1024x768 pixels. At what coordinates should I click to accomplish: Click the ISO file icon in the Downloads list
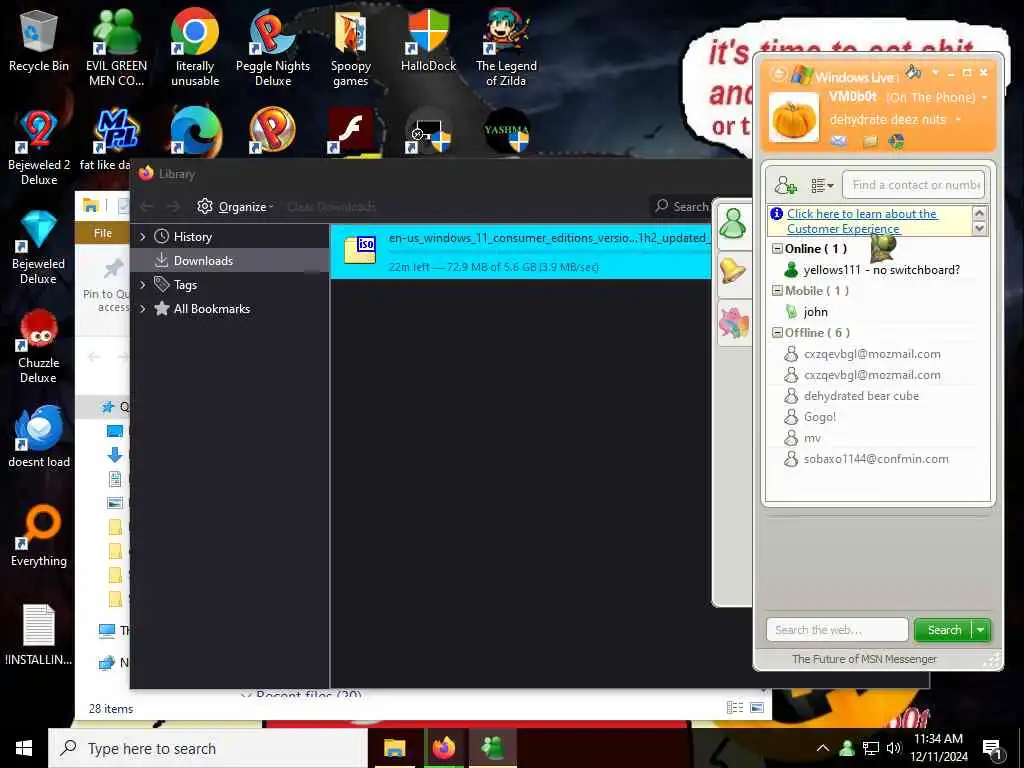(360, 250)
